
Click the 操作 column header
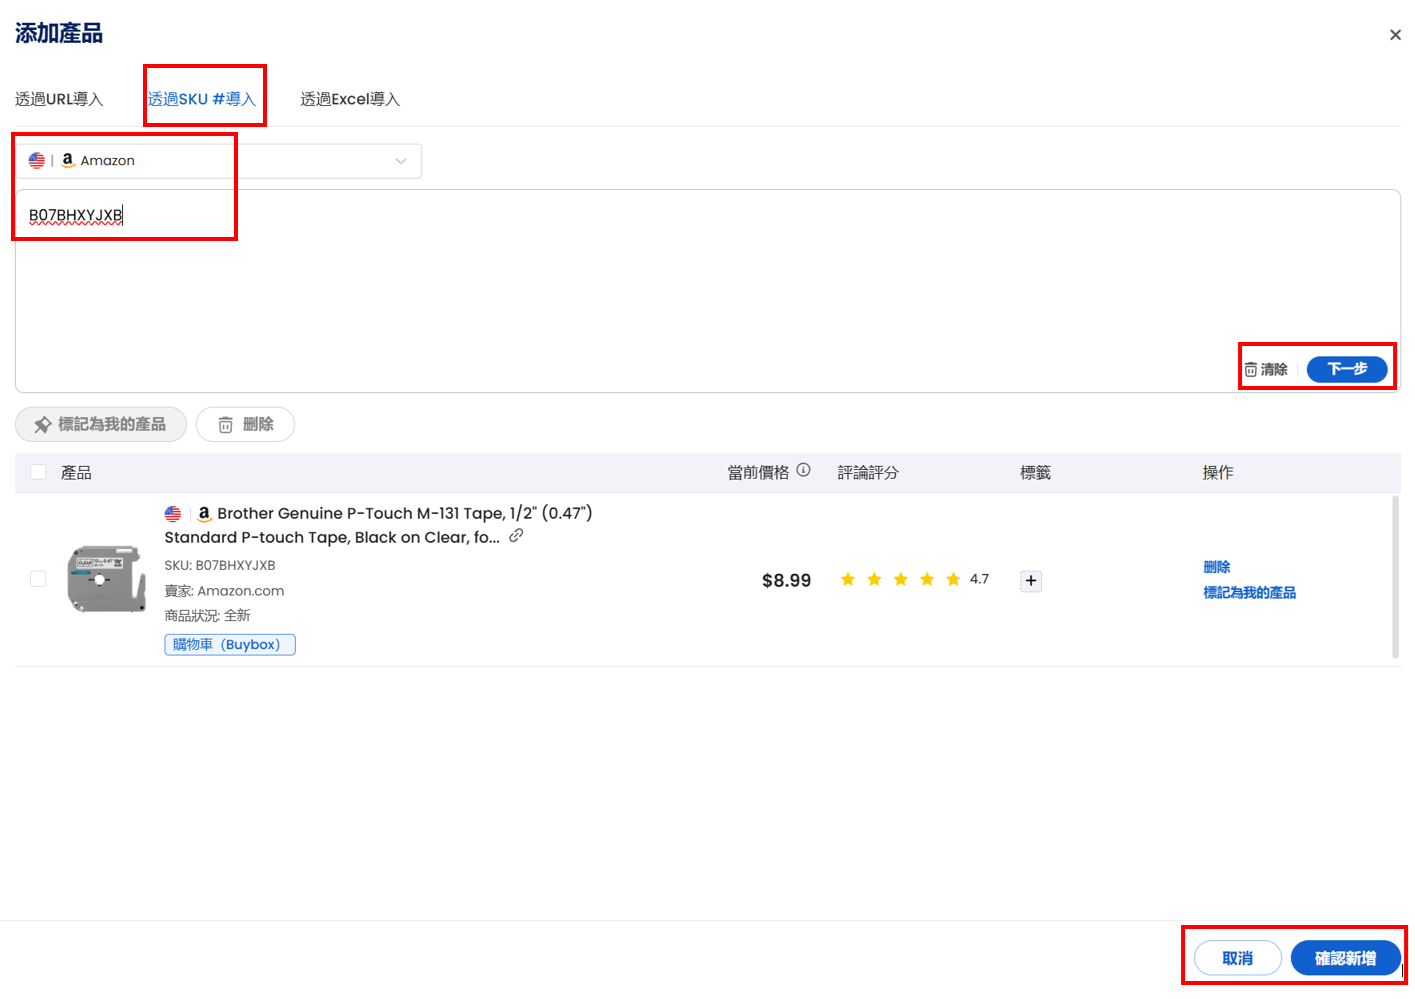click(x=1218, y=473)
